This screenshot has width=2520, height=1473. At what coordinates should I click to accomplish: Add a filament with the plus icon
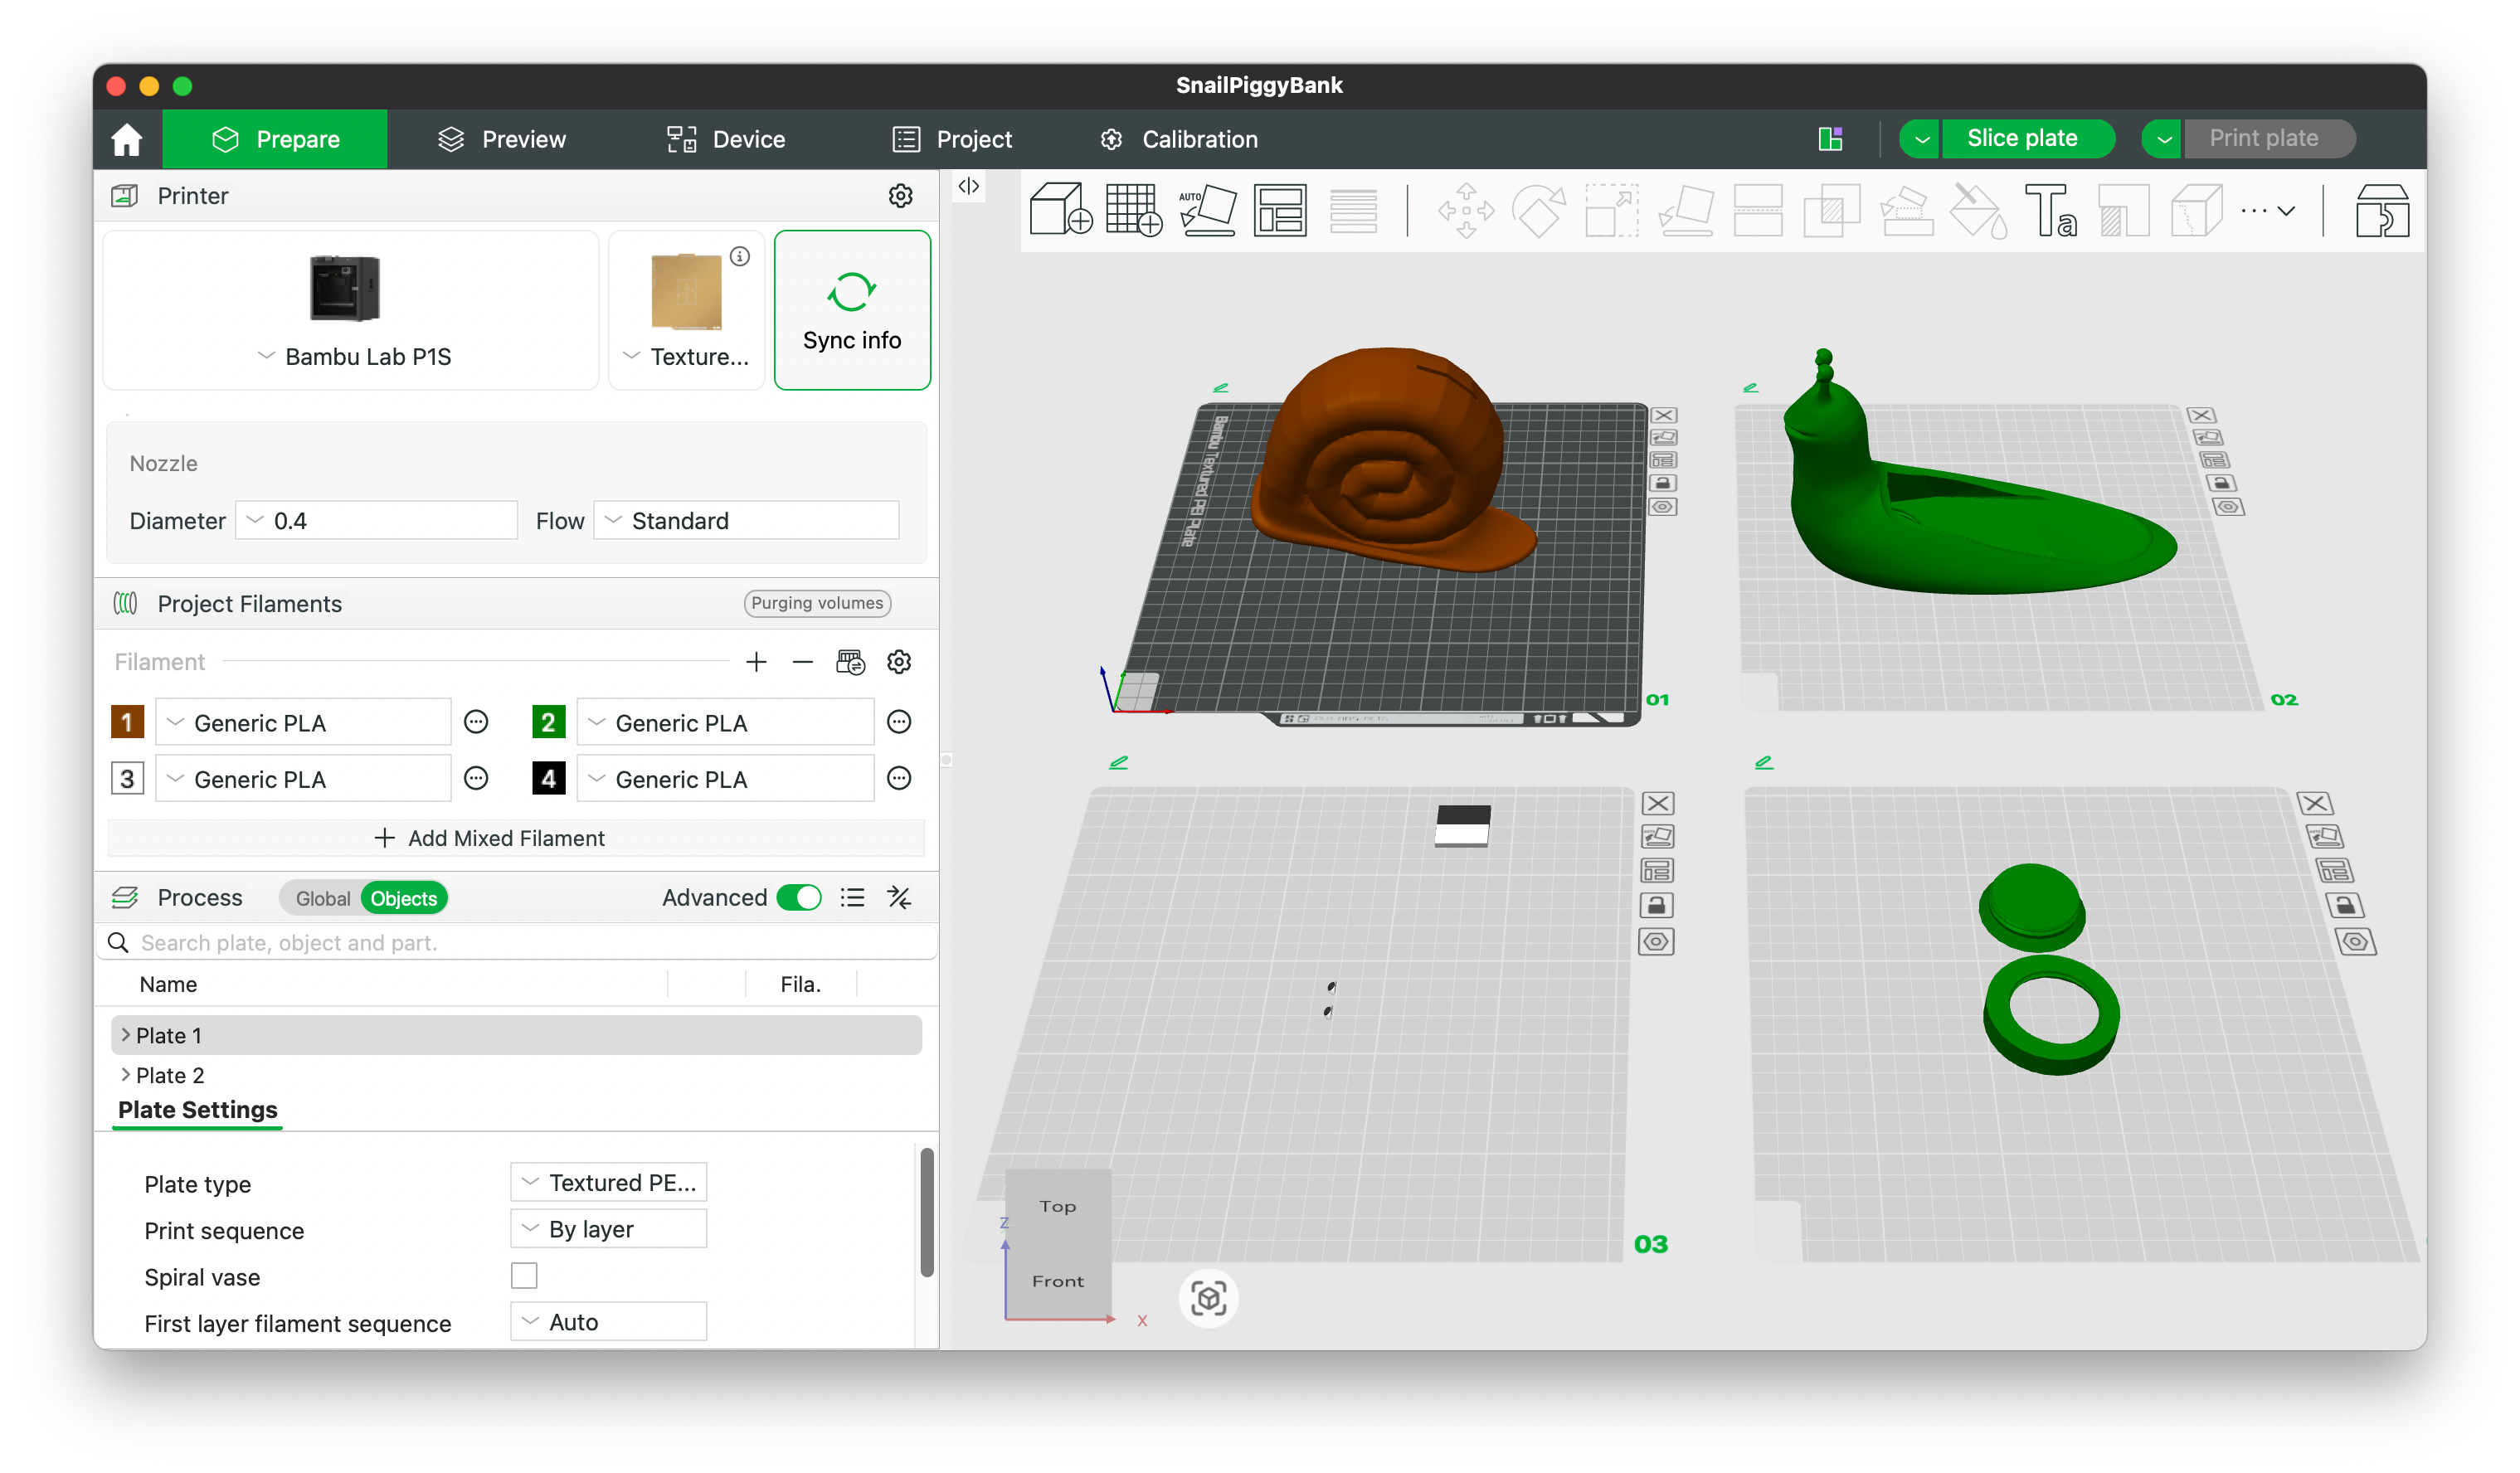click(x=756, y=662)
